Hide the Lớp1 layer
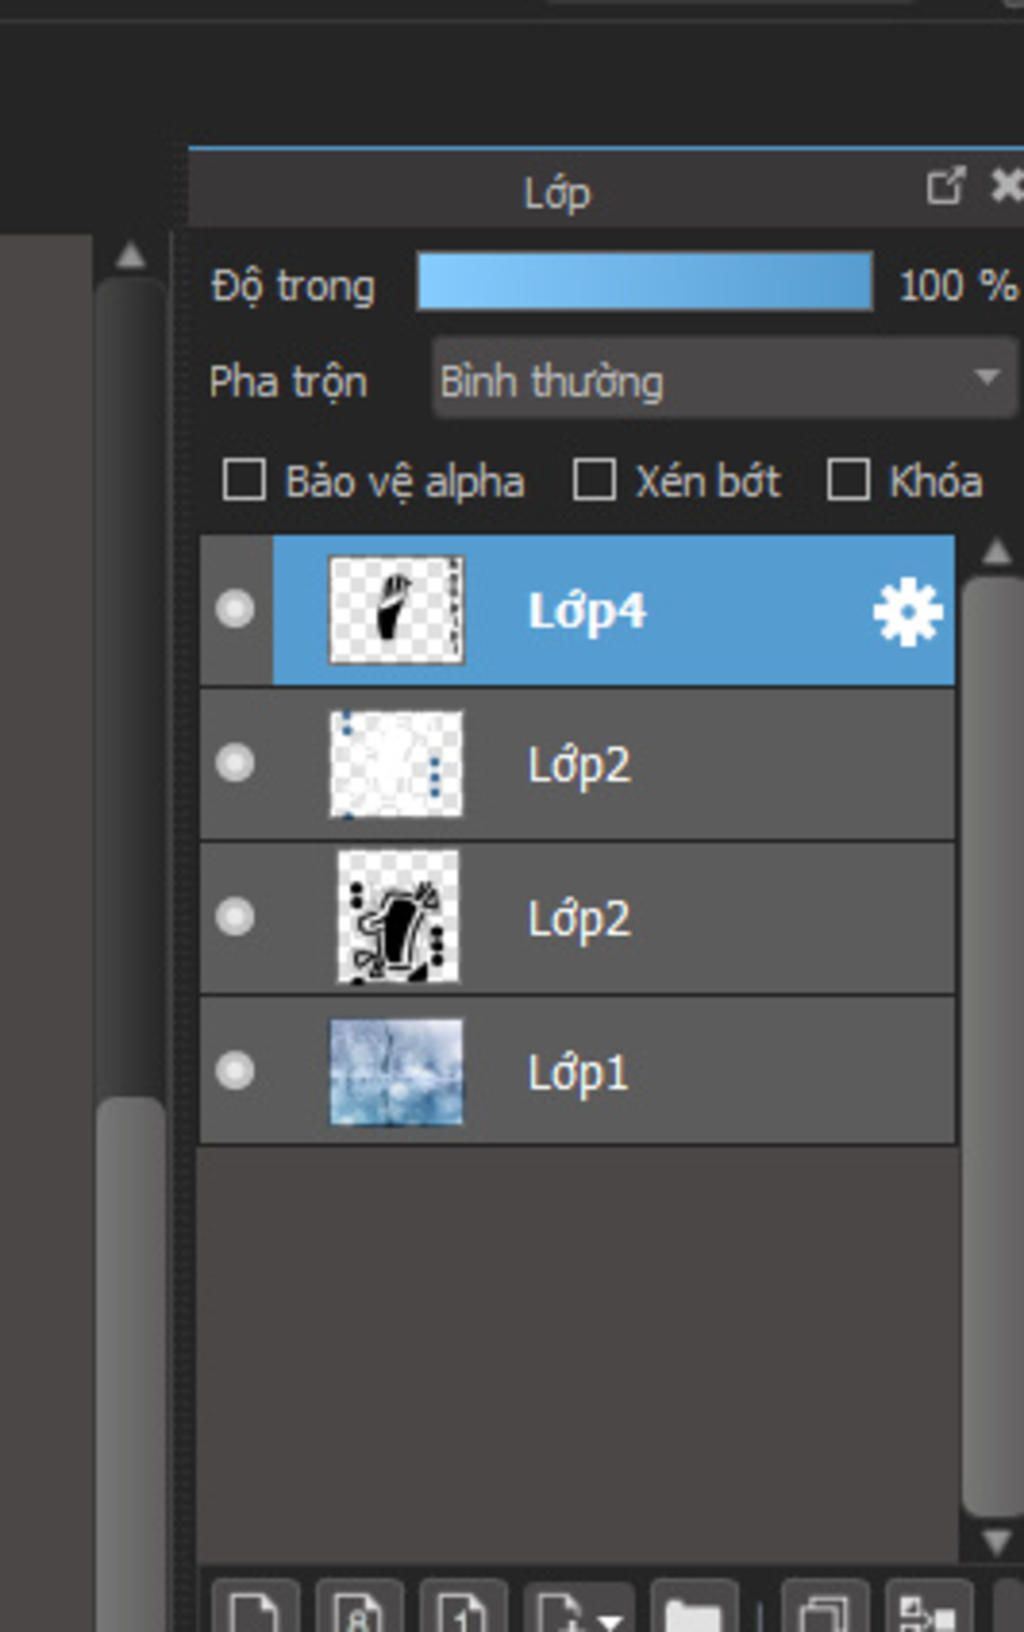 pos(235,1071)
